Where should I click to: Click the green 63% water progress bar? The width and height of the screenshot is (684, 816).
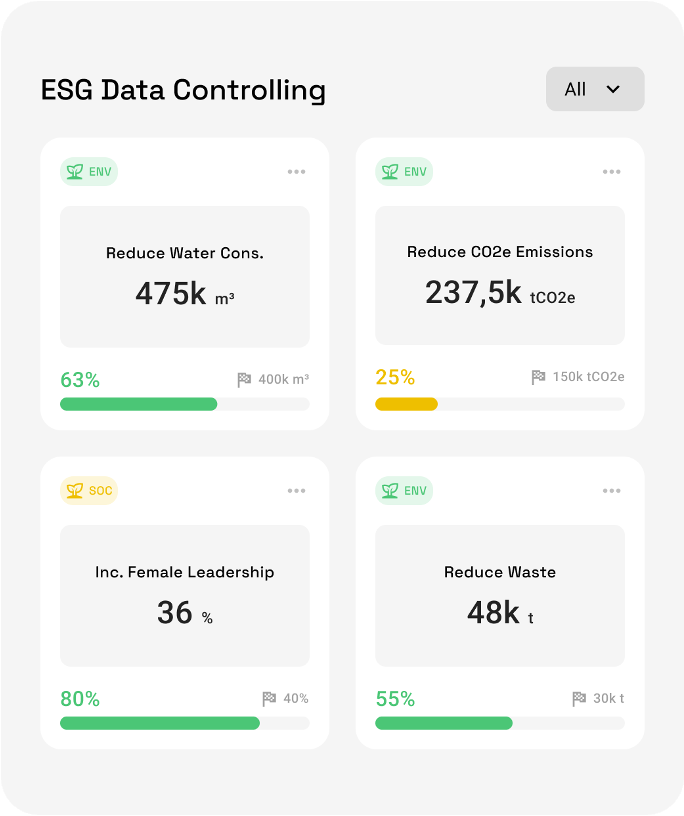tap(139, 404)
